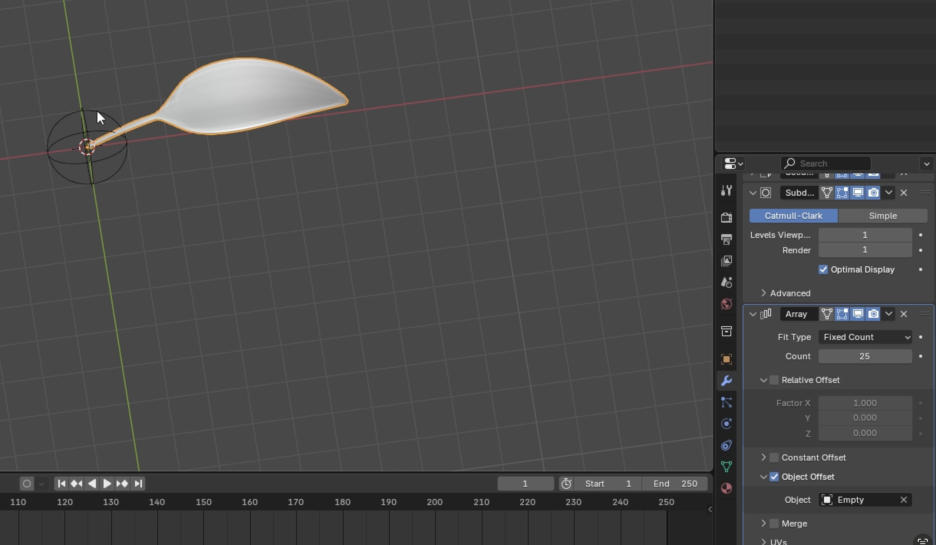Clear the Empty object offset field
The height and width of the screenshot is (545, 936).
coord(904,500)
